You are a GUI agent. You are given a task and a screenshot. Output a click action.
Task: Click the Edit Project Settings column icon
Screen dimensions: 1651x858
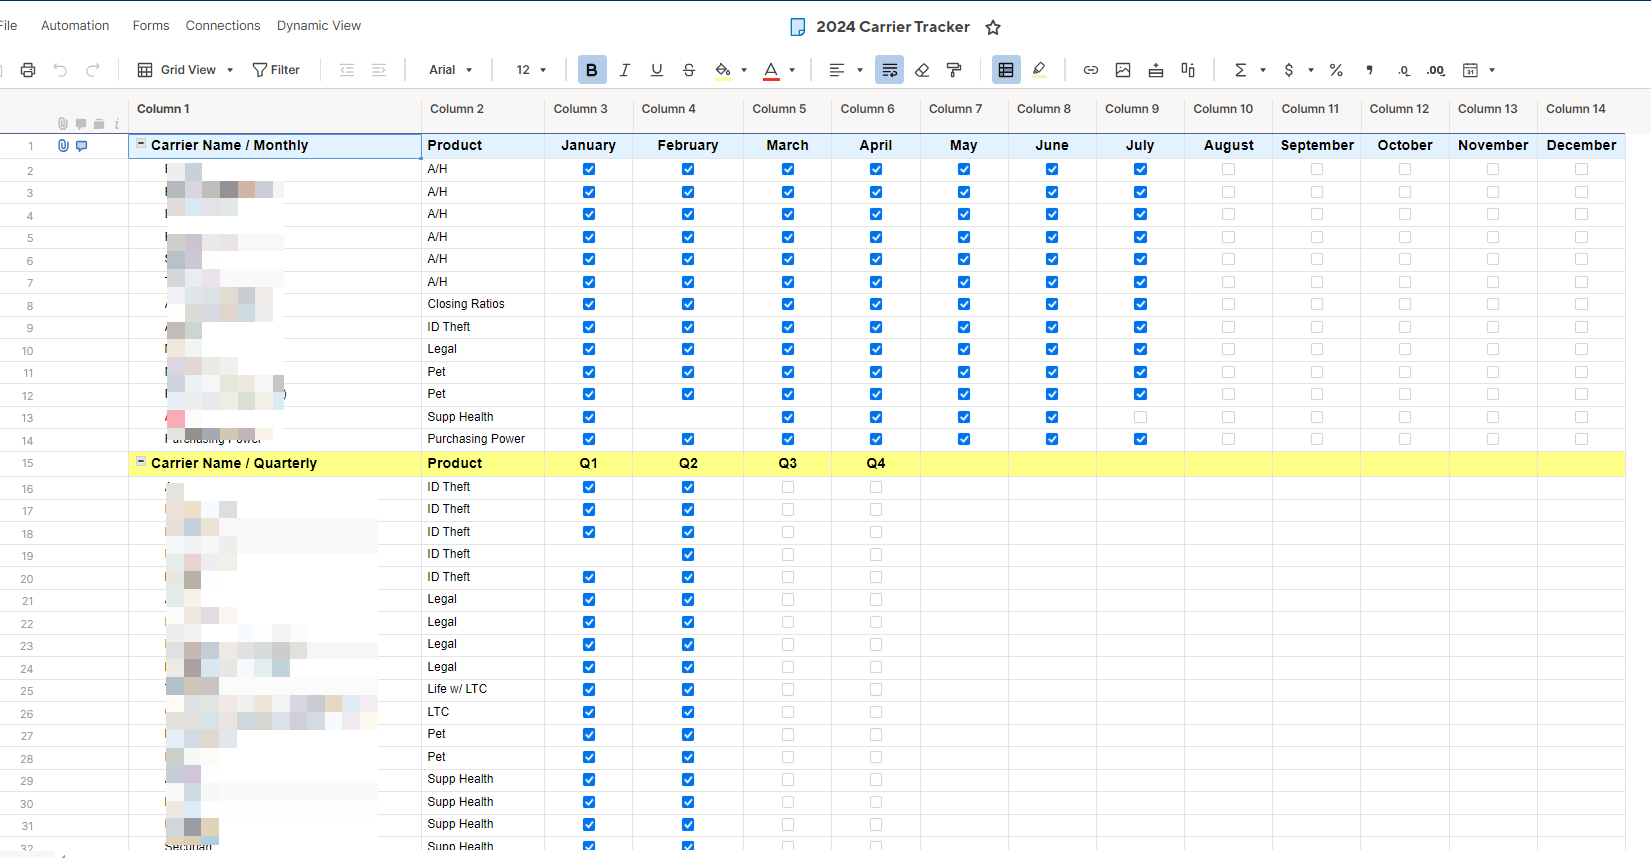1188,70
